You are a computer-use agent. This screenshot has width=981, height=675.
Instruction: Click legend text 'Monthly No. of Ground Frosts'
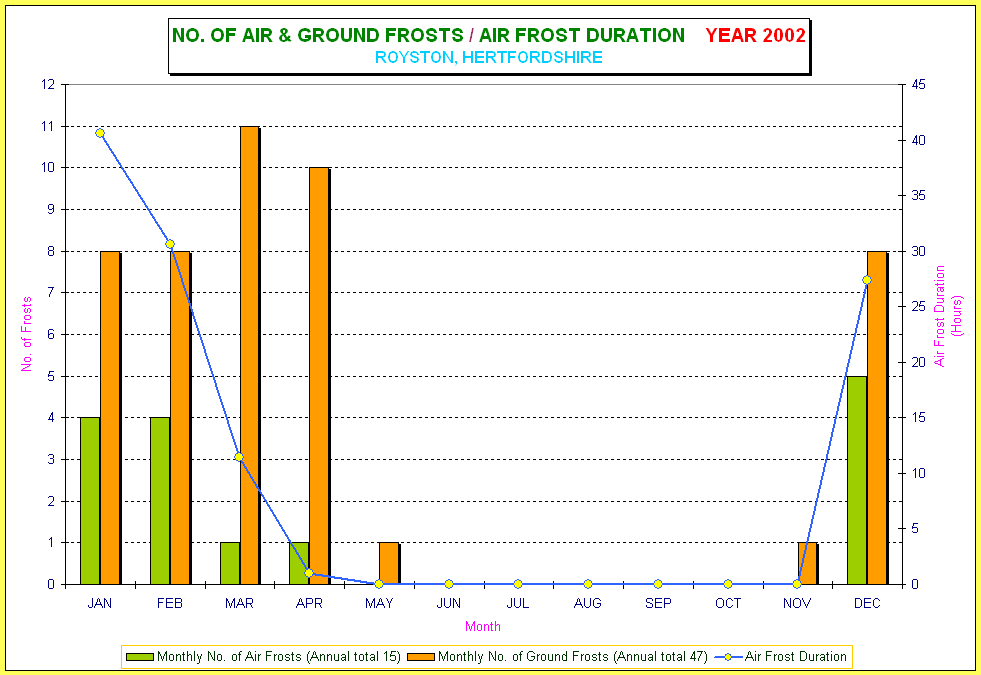523,657
